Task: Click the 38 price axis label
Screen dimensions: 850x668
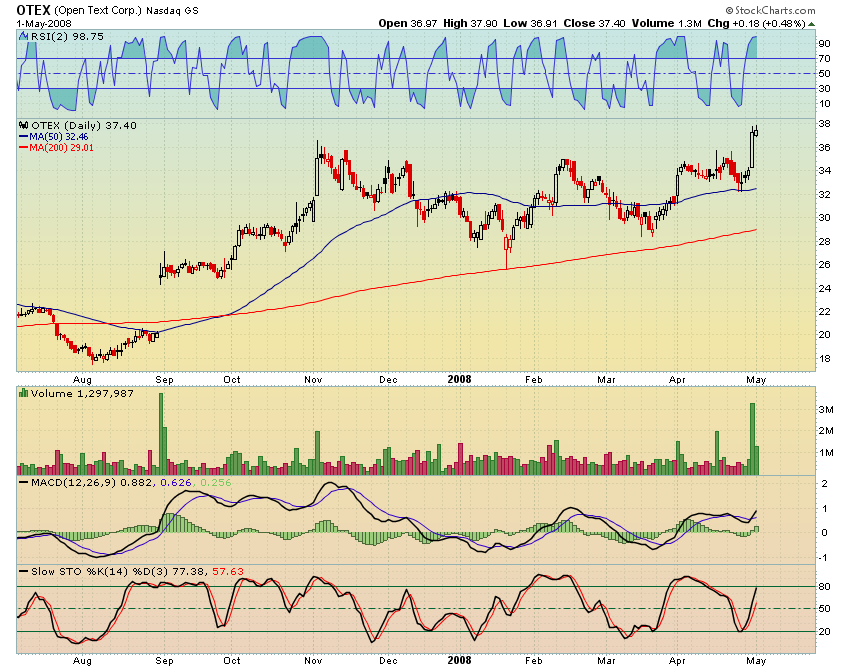Action: tap(825, 124)
